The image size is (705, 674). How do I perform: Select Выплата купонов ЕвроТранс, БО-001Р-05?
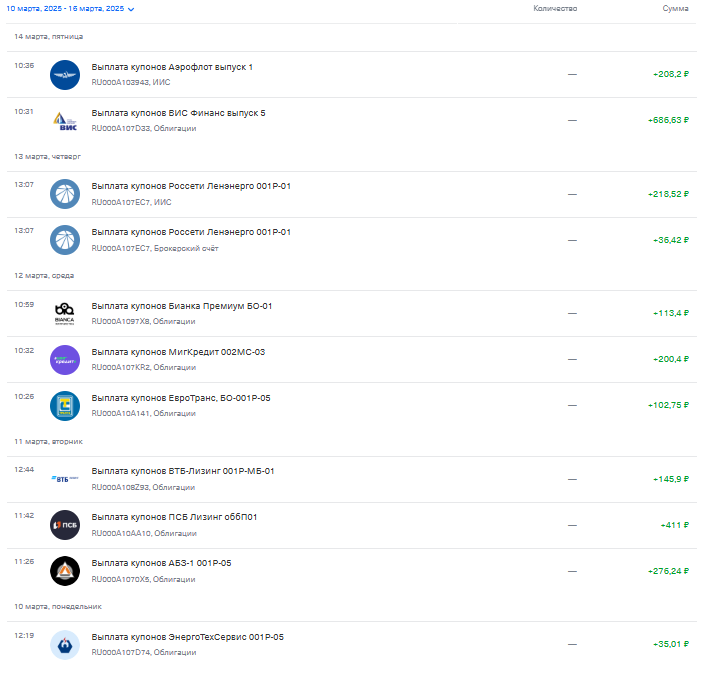point(181,398)
